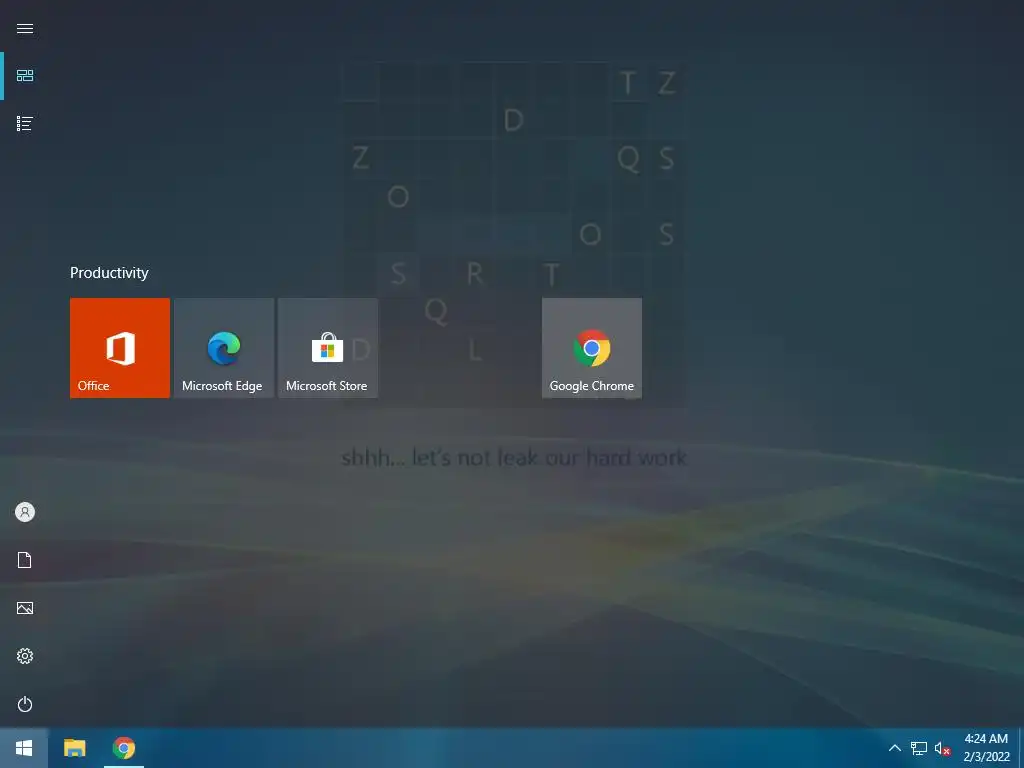Image resolution: width=1024 pixels, height=768 pixels.
Task: Switch to Chrome in the taskbar
Action: coord(123,748)
